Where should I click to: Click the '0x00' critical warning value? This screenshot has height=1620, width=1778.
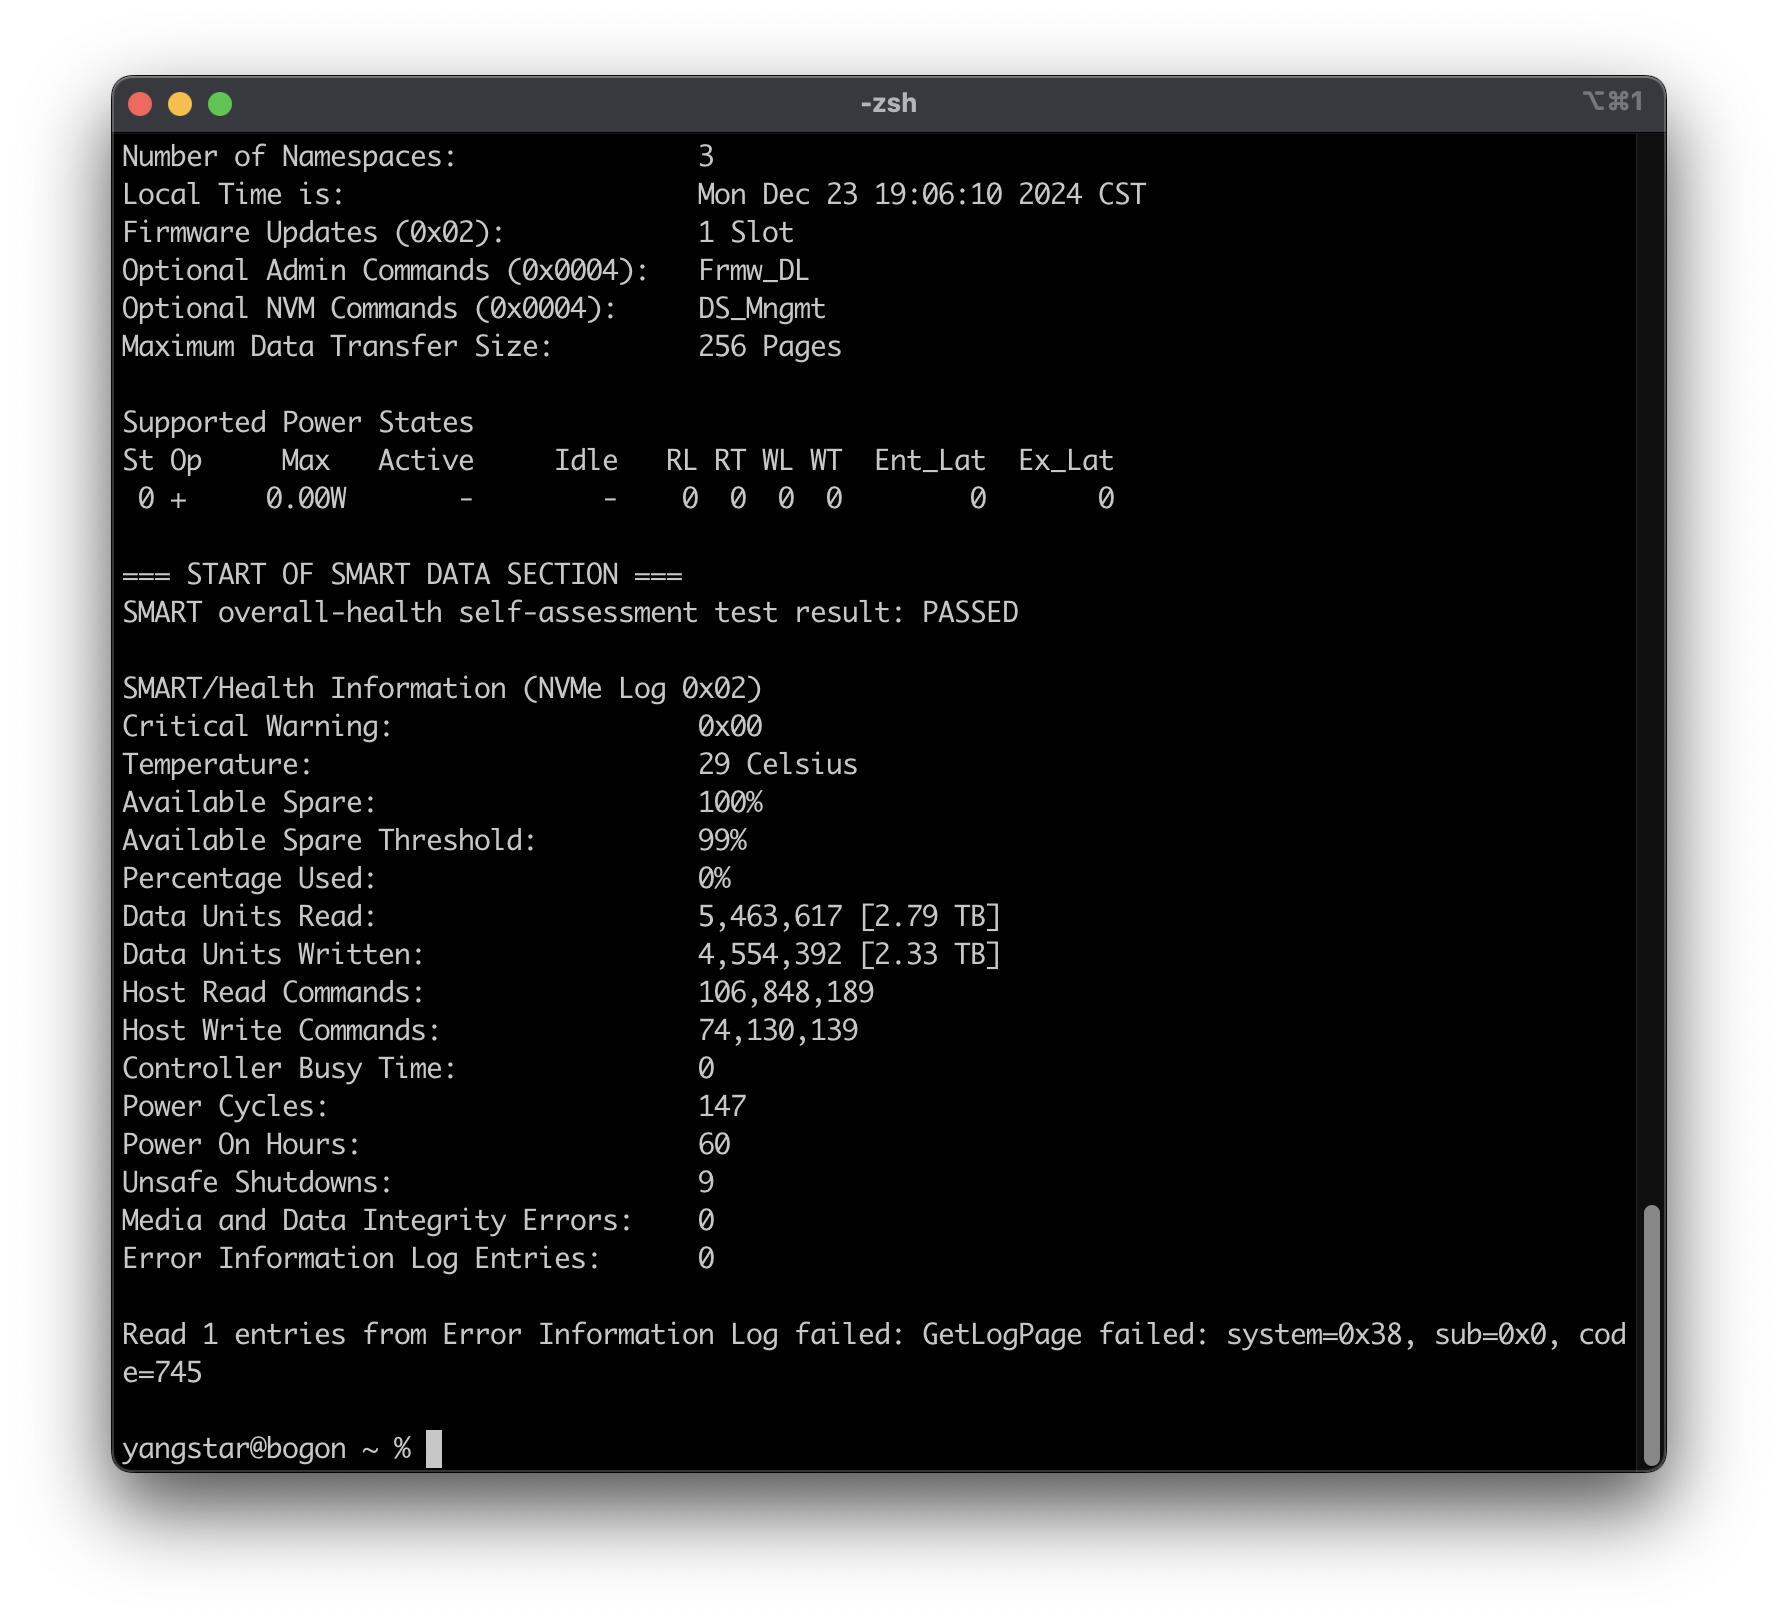coord(729,726)
